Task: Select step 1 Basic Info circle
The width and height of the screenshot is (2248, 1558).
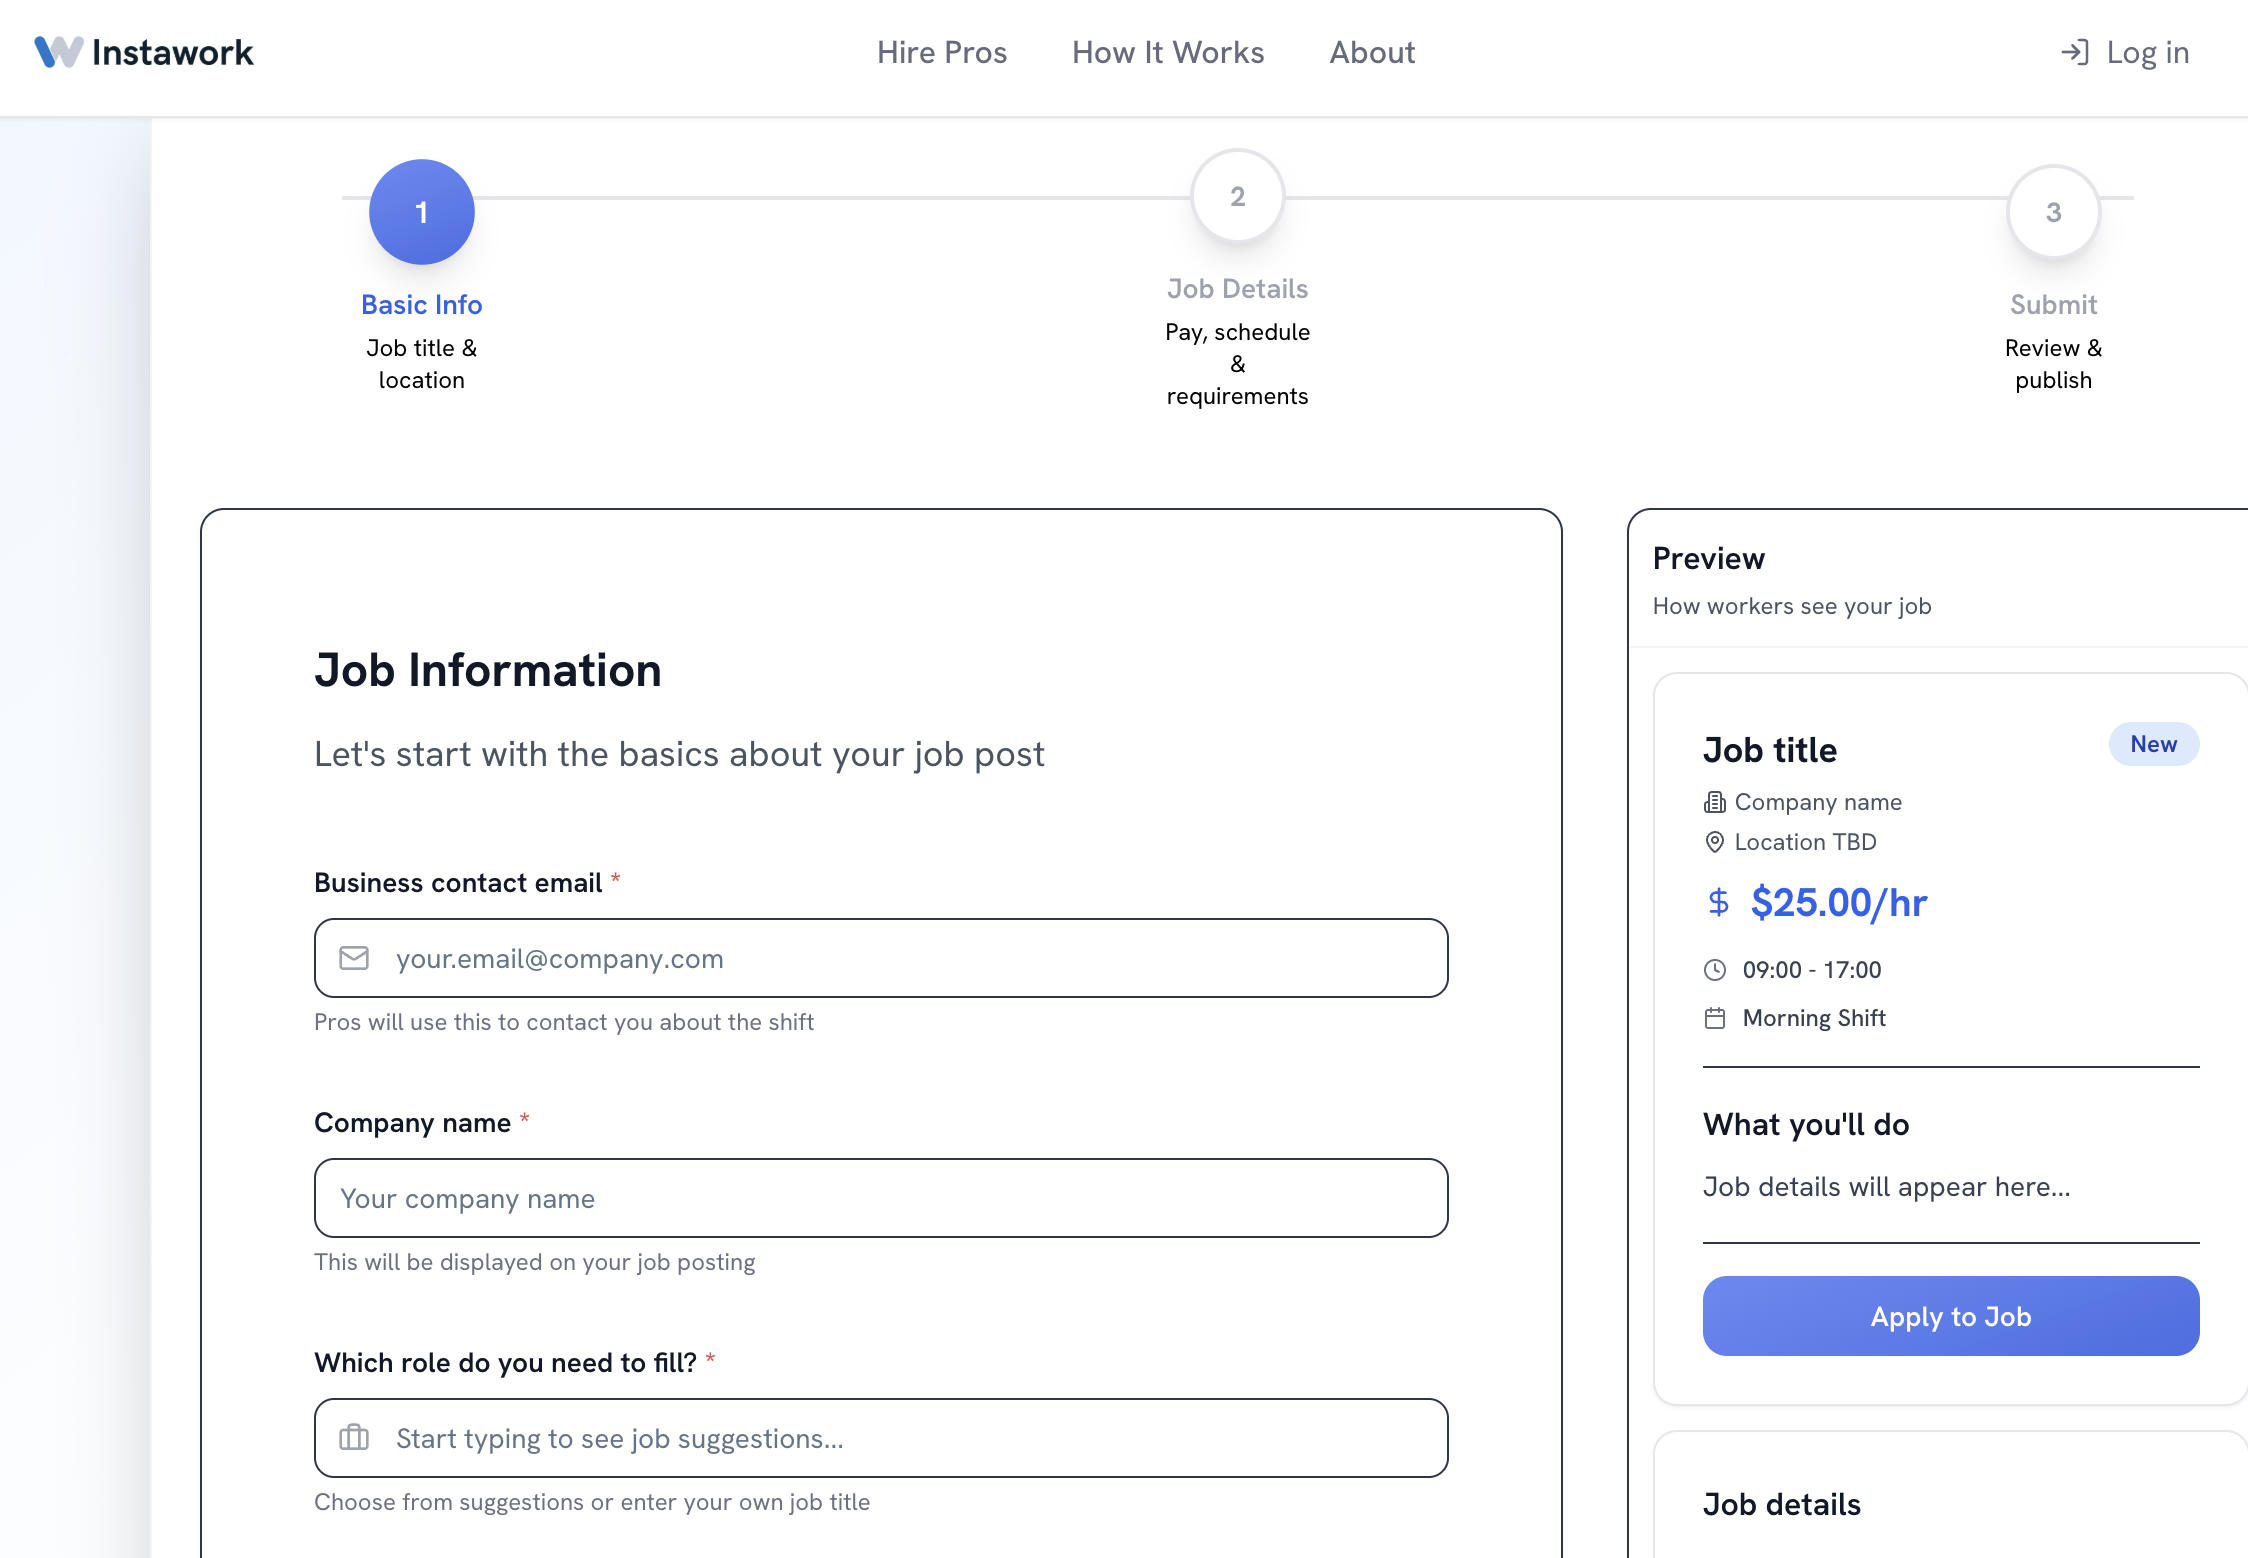Action: coord(422,212)
